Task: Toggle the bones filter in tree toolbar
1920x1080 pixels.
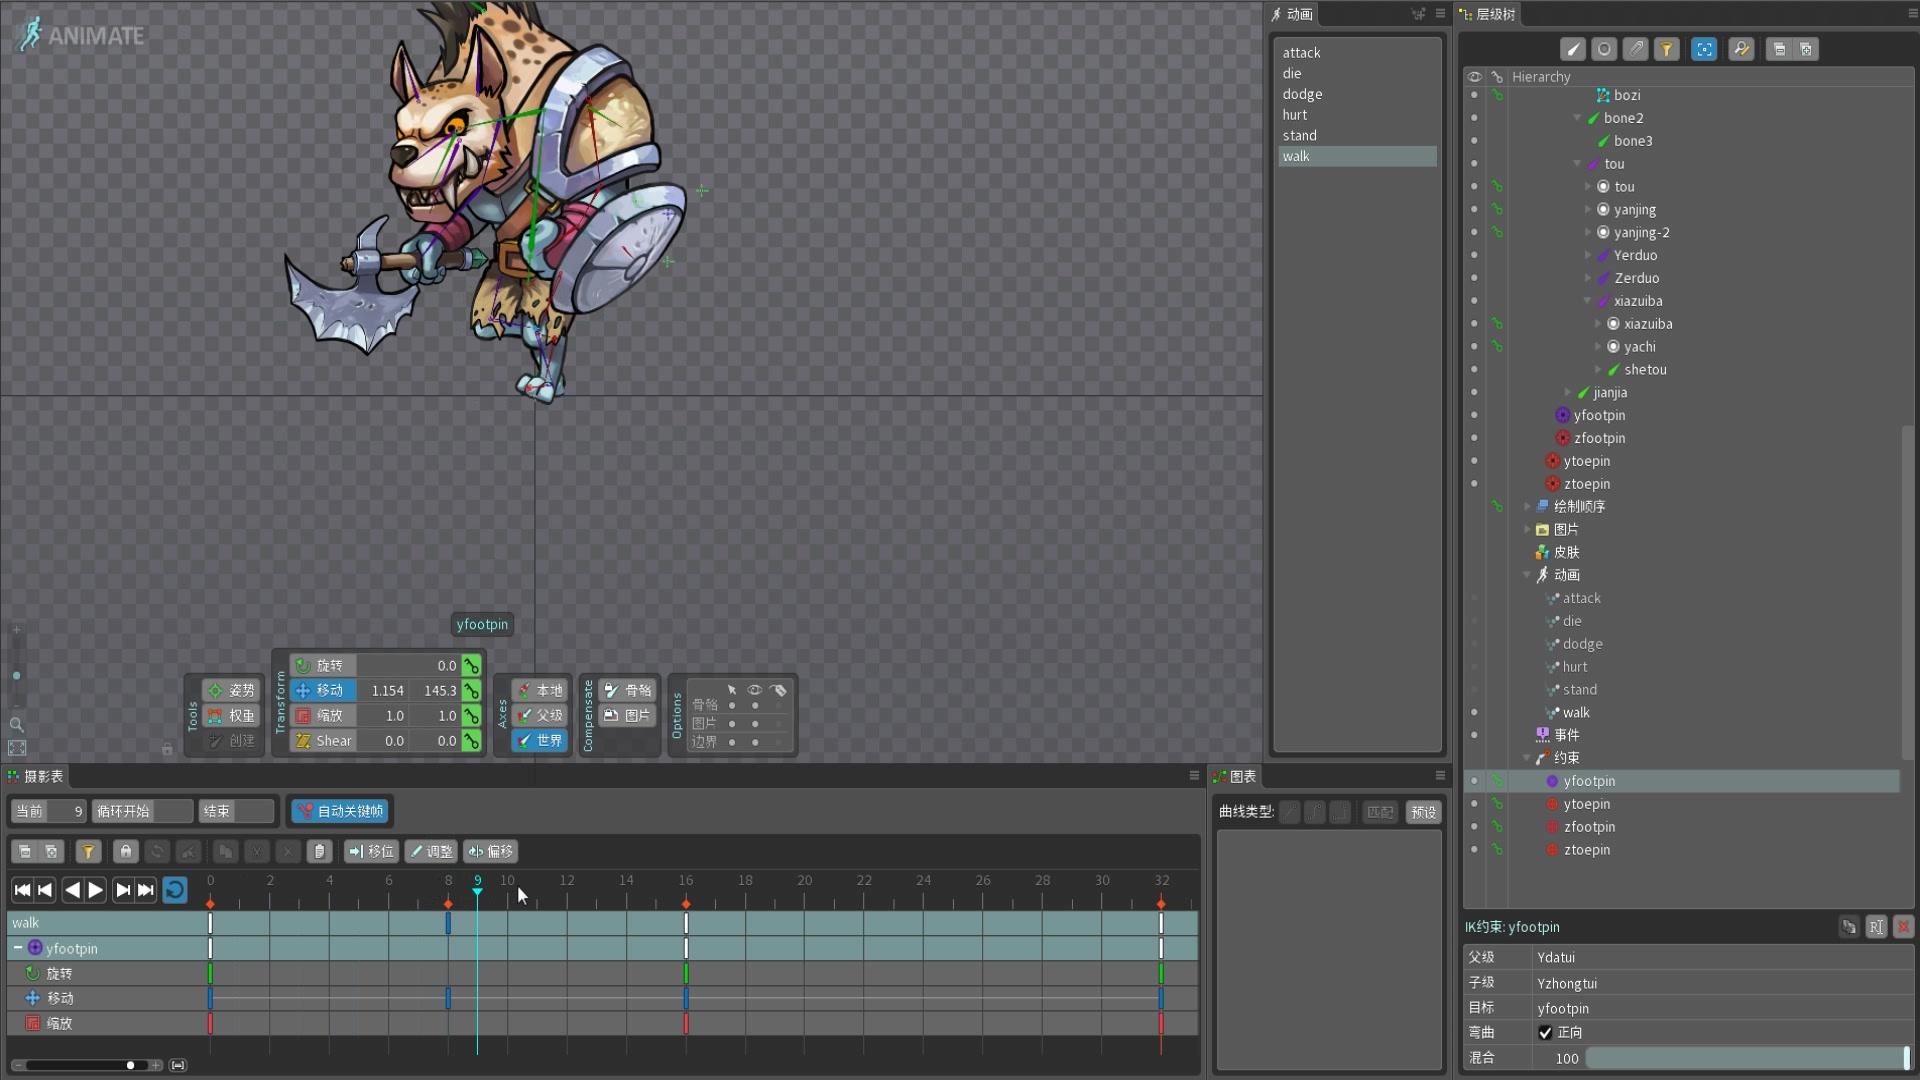Action: coord(1573,49)
